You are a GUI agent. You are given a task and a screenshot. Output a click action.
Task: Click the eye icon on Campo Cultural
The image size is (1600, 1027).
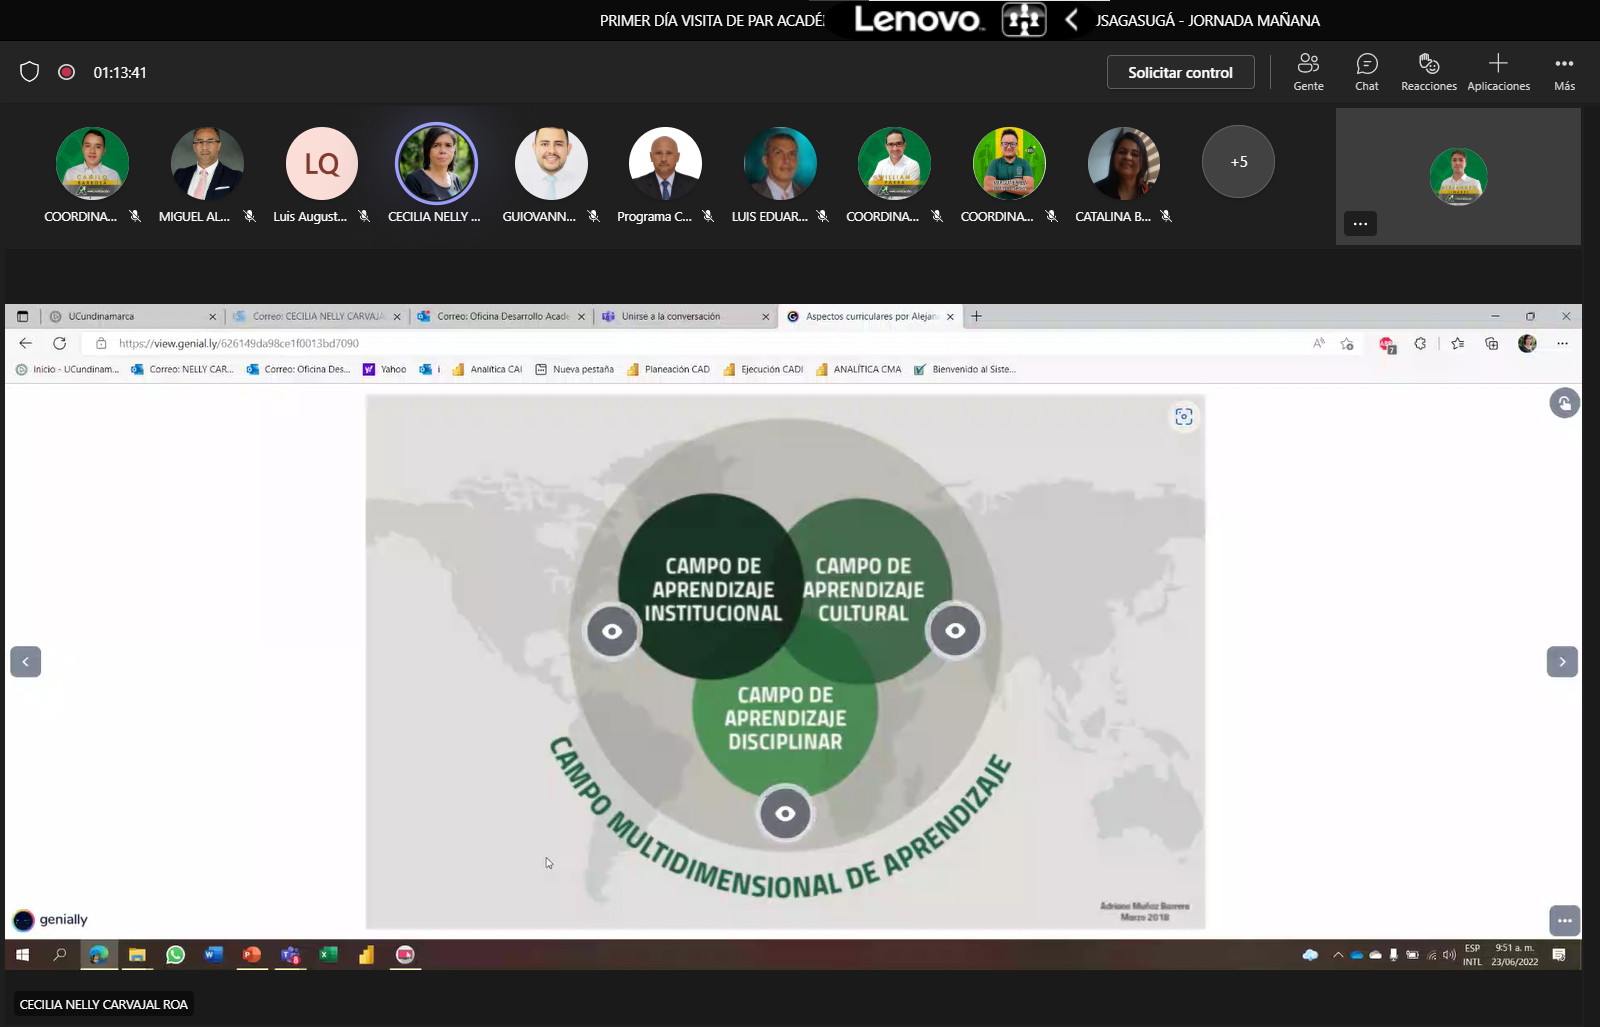(955, 630)
